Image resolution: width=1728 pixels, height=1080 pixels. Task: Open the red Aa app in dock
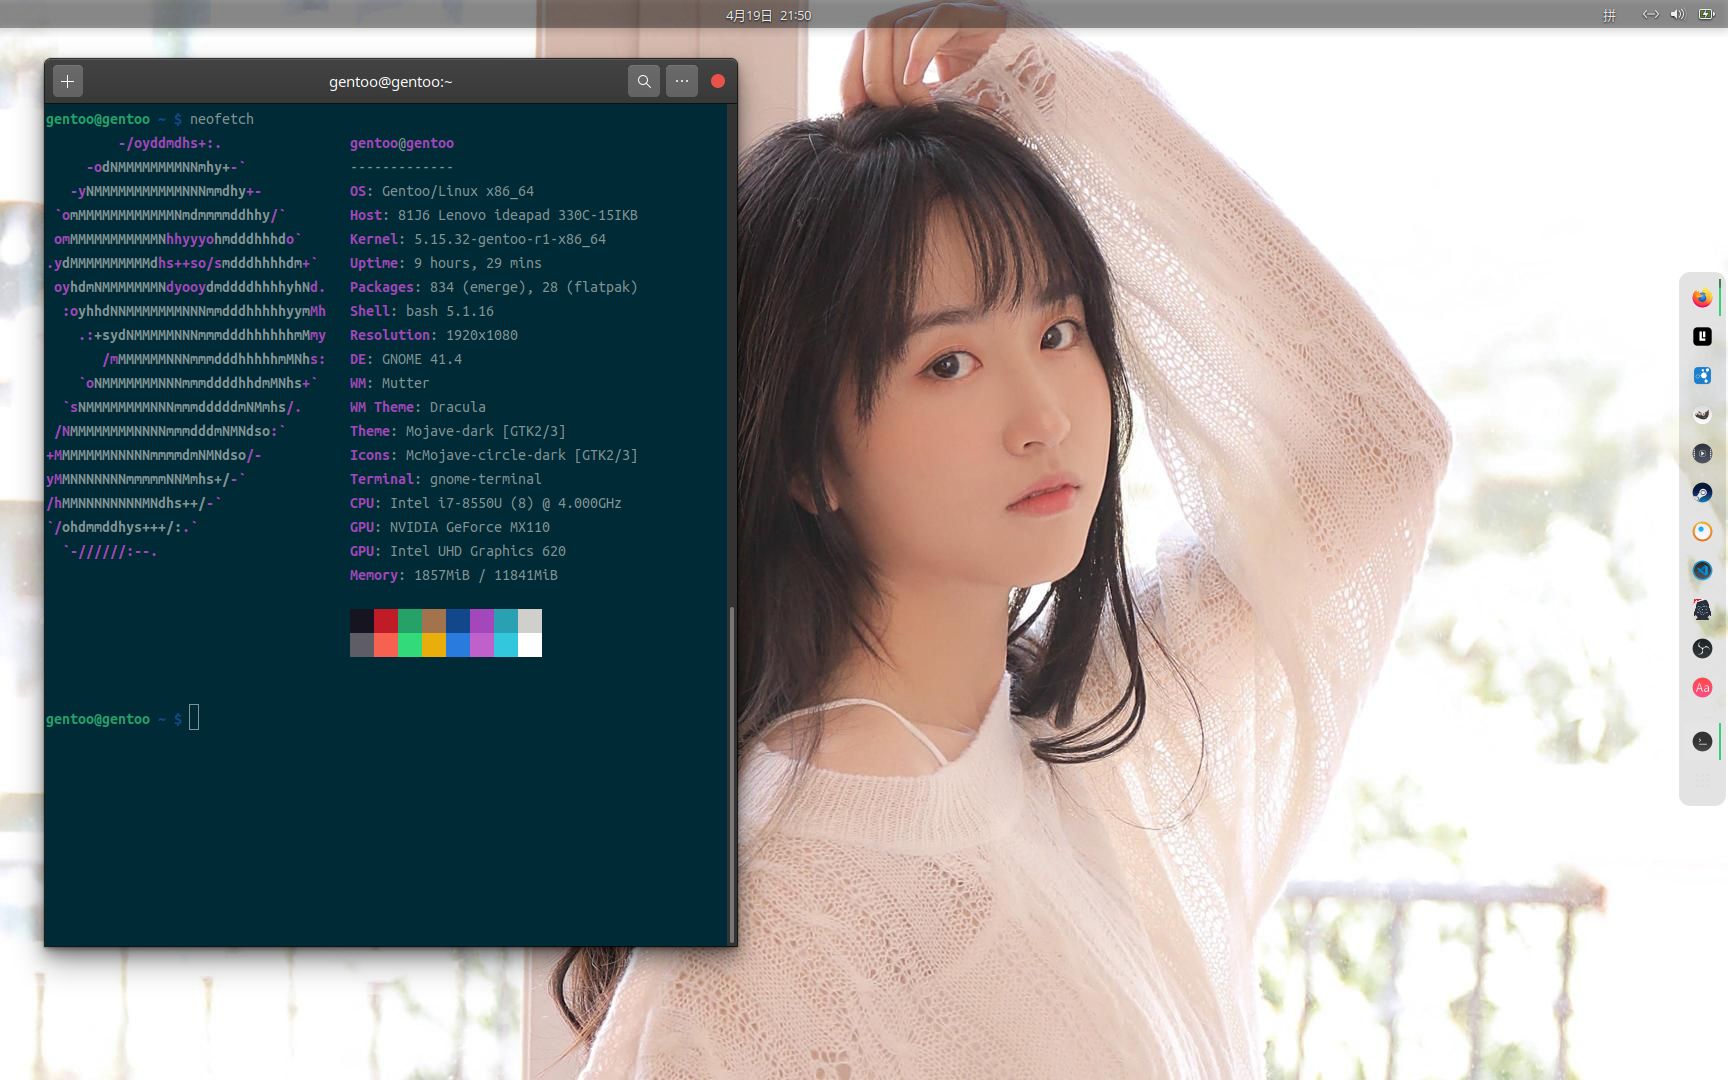coord(1702,688)
